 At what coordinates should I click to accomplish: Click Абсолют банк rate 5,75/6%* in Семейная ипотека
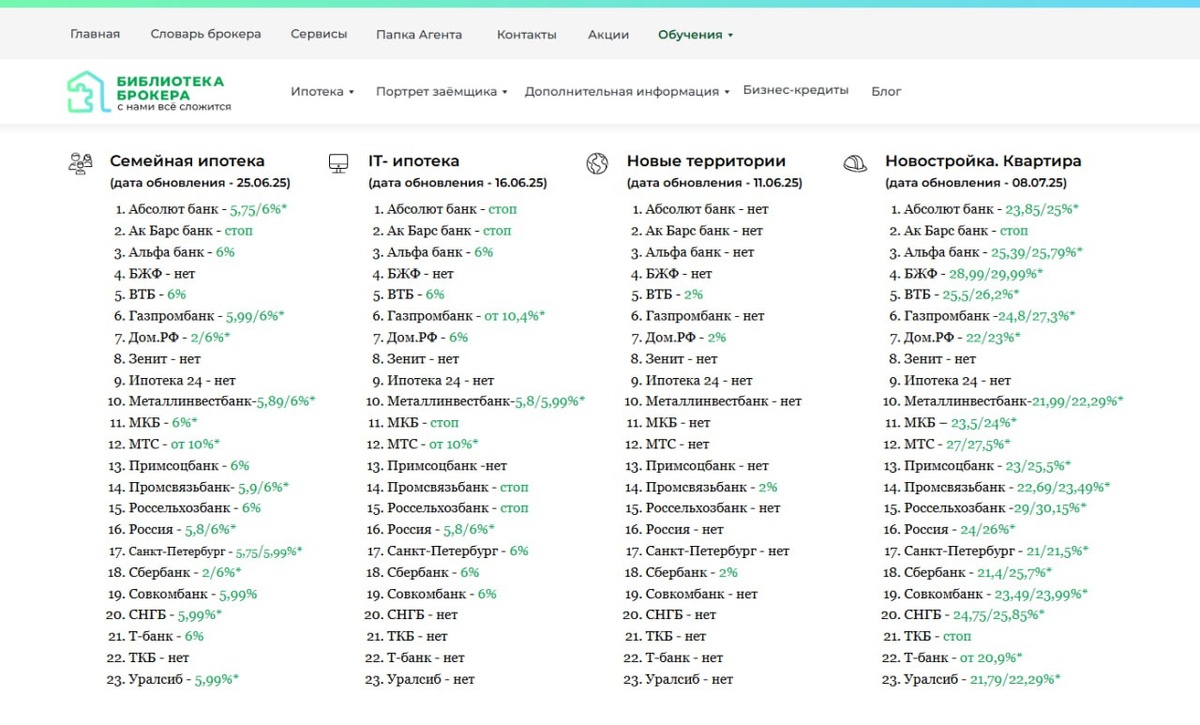(259, 210)
